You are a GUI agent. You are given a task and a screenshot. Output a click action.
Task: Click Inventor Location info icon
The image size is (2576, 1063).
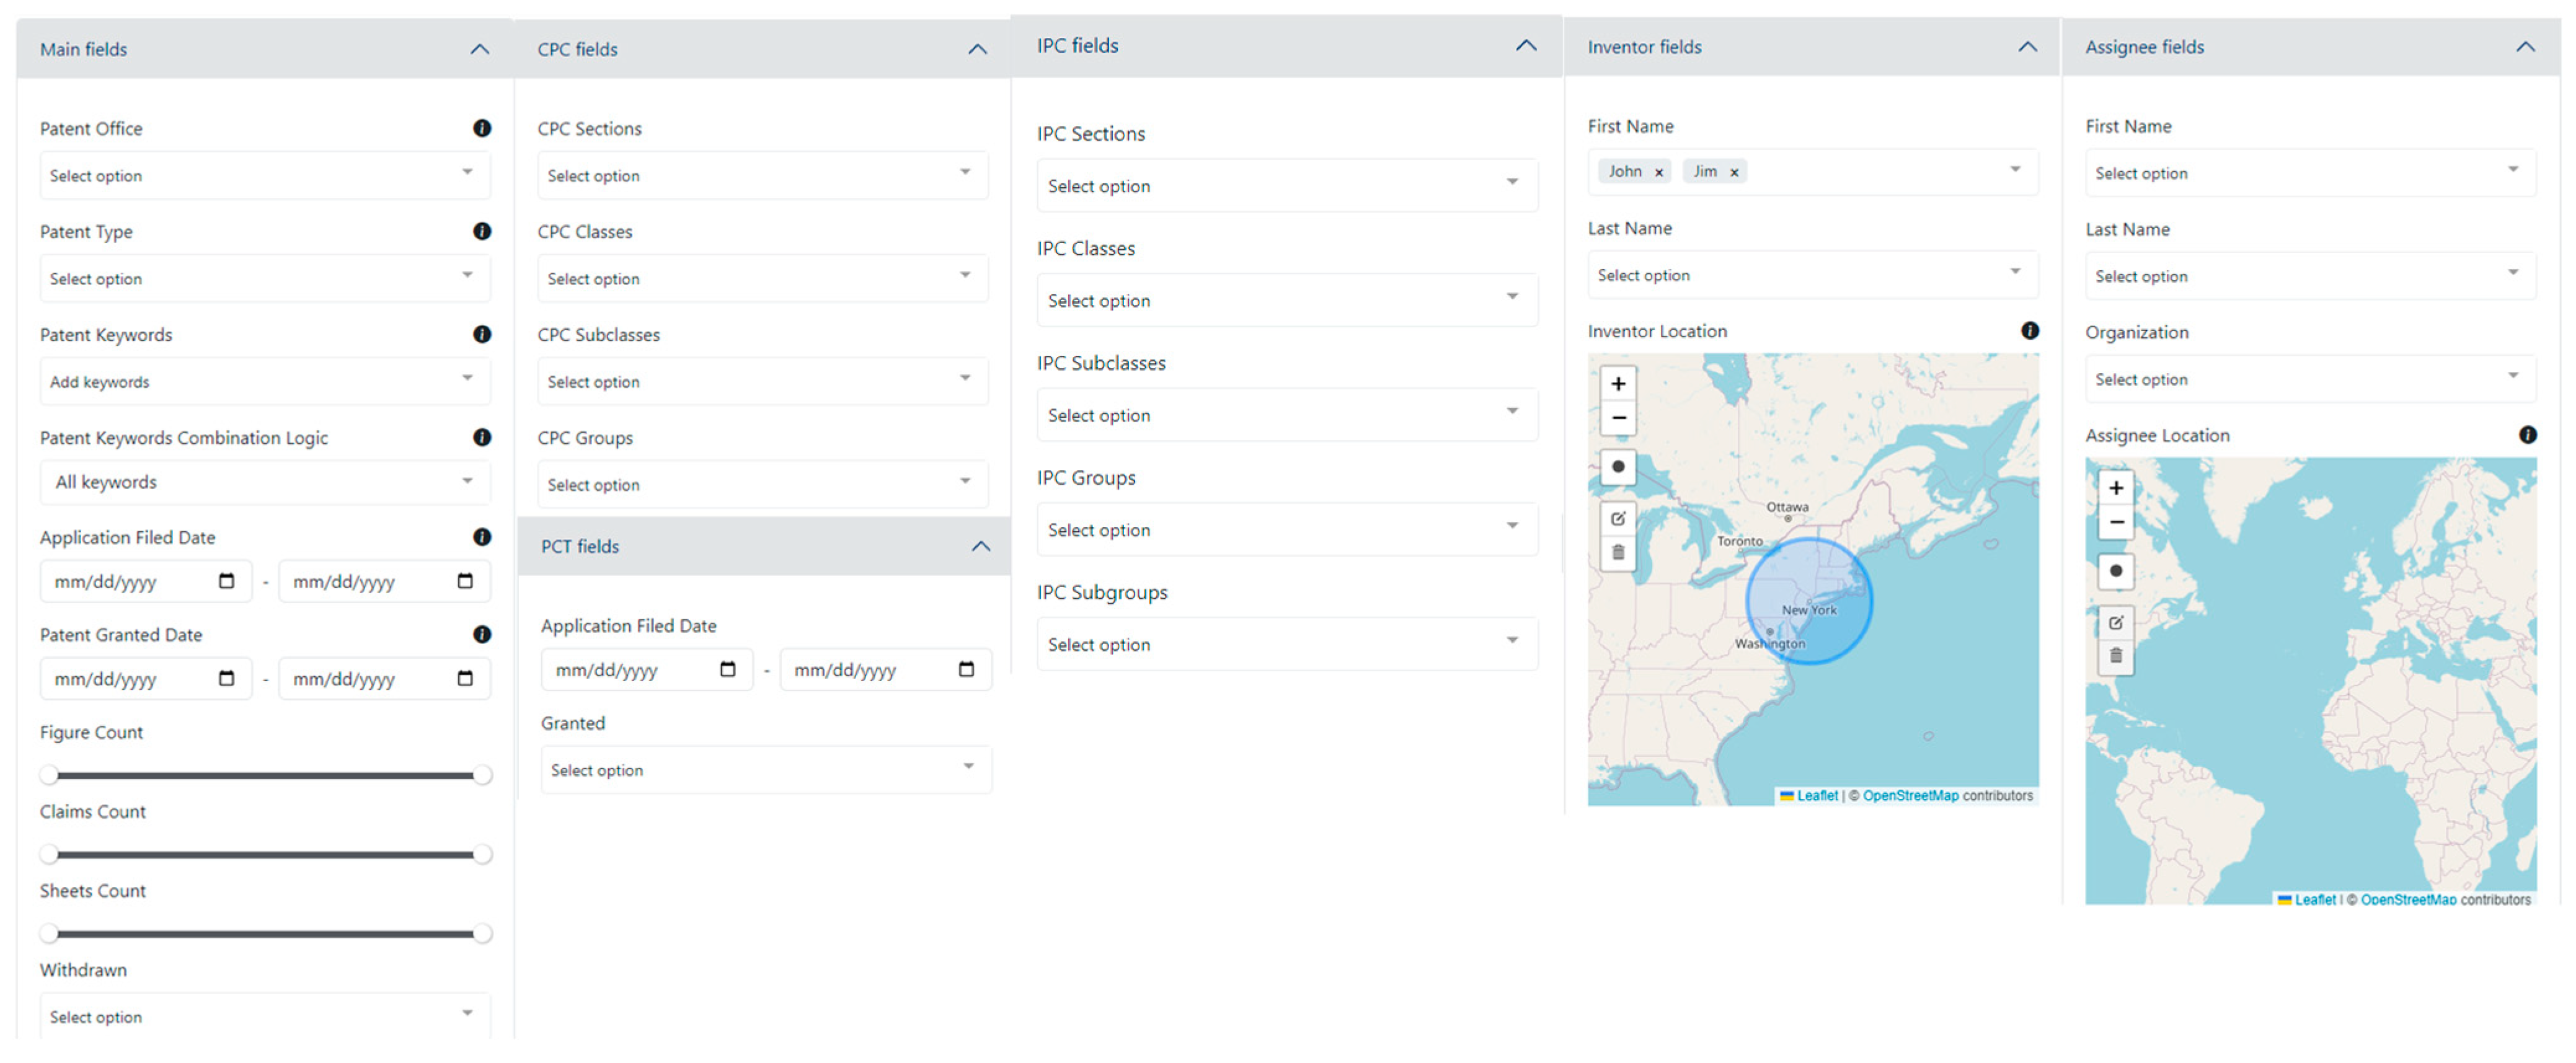click(x=2030, y=331)
